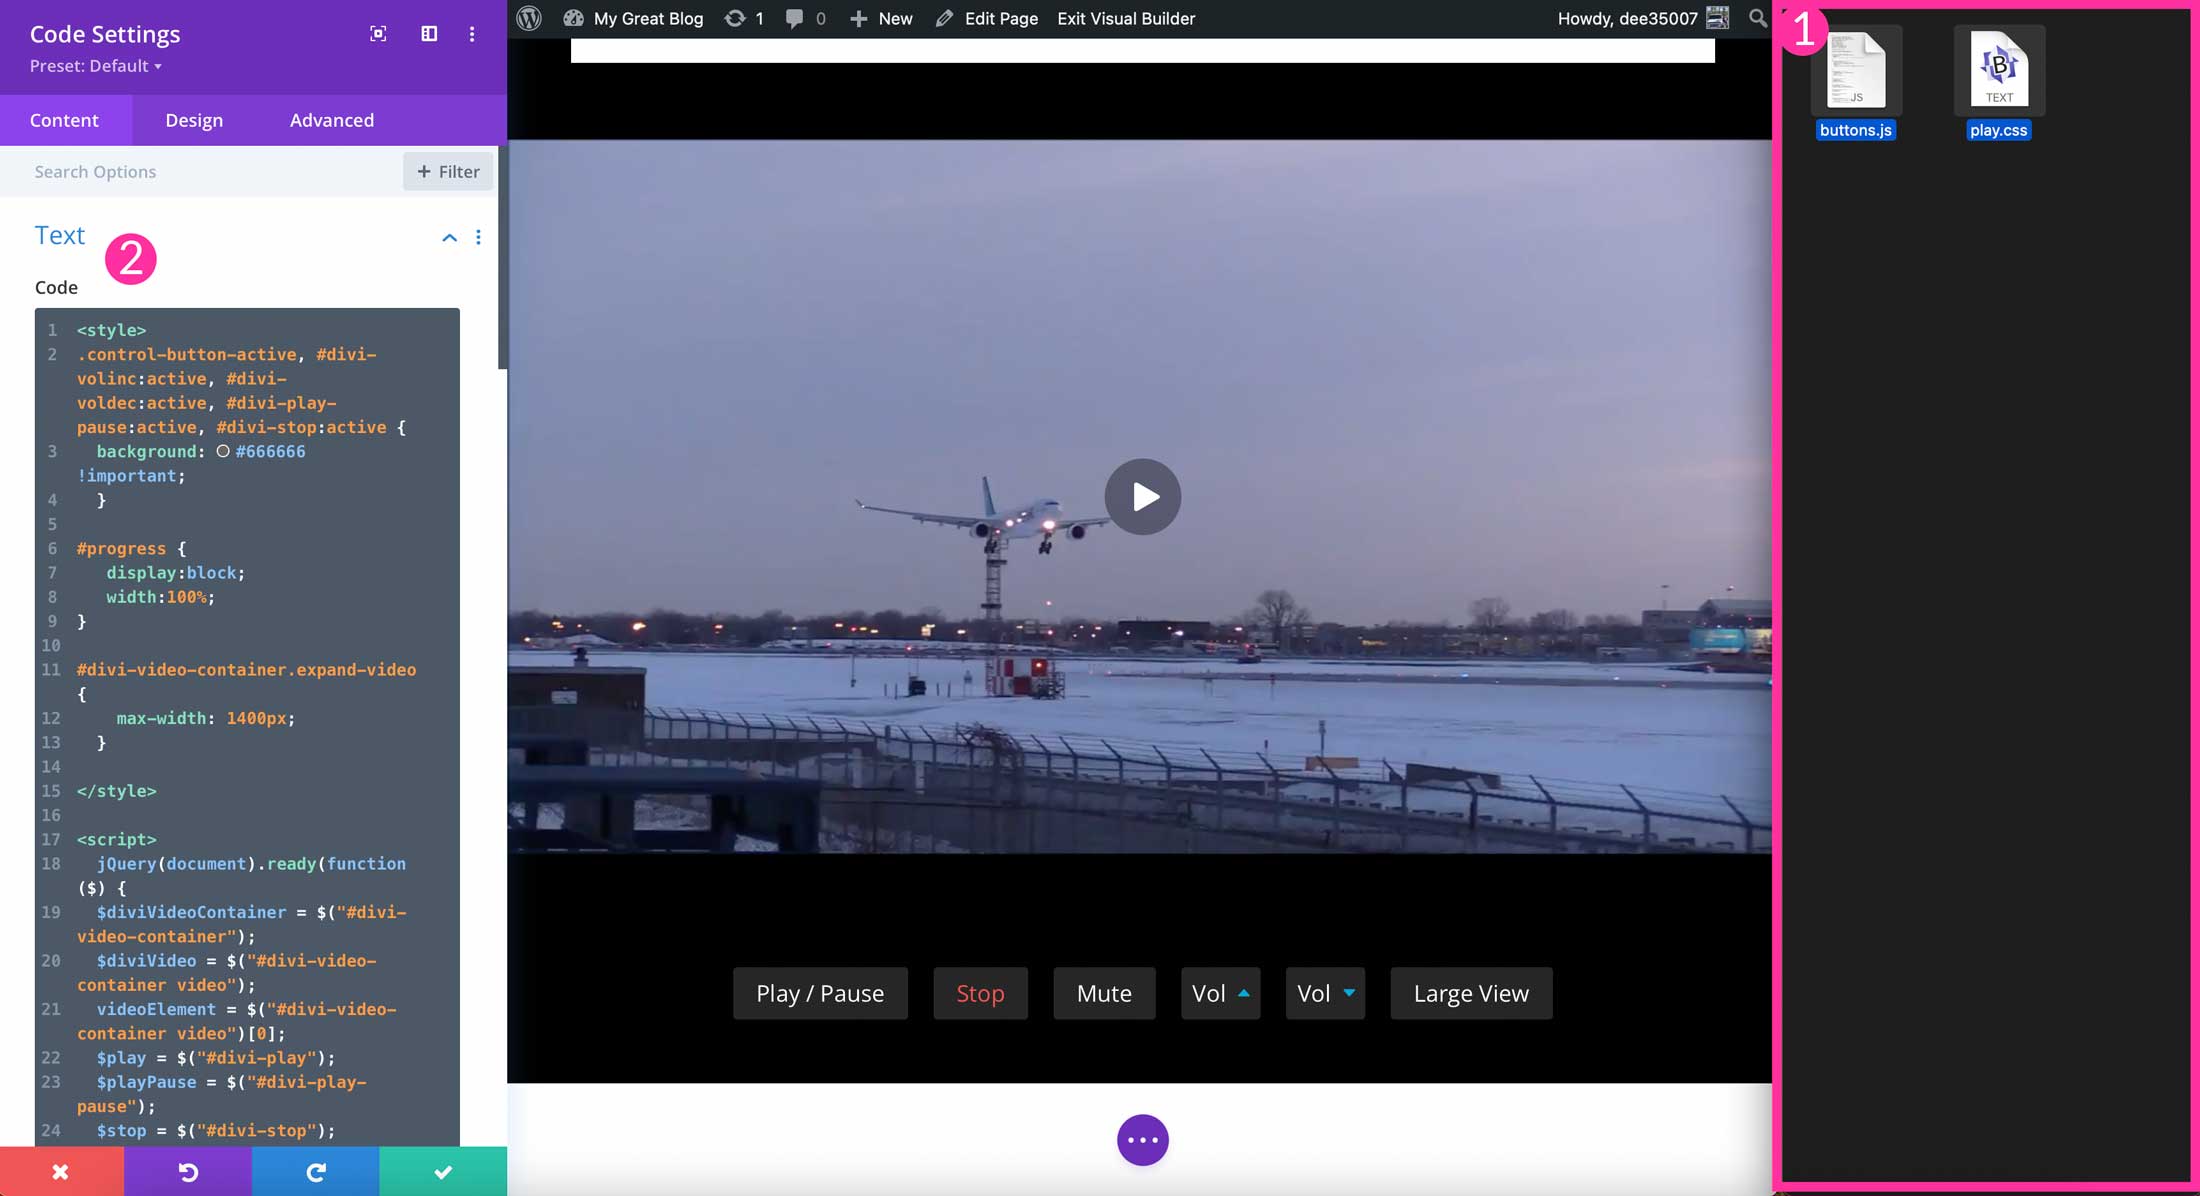Click the Large View video button
The height and width of the screenshot is (1196, 2200).
(x=1471, y=991)
